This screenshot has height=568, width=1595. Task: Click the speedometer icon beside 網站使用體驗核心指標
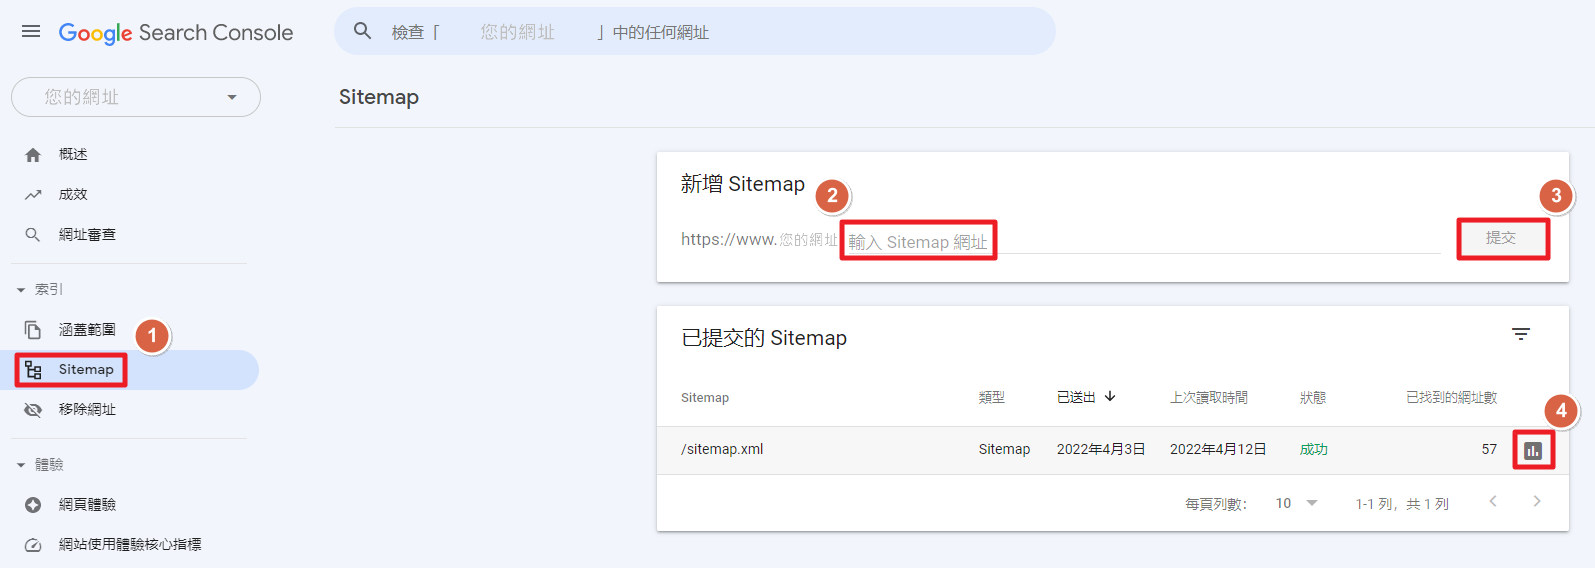[x=33, y=545]
